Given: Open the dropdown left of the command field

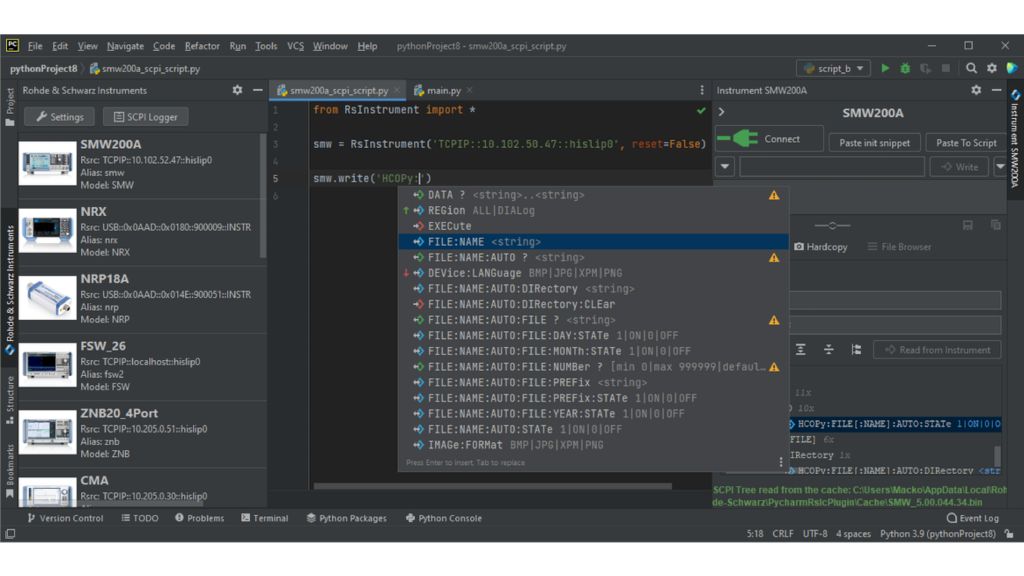Looking at the screenshot, I should [x=725, y=167].
